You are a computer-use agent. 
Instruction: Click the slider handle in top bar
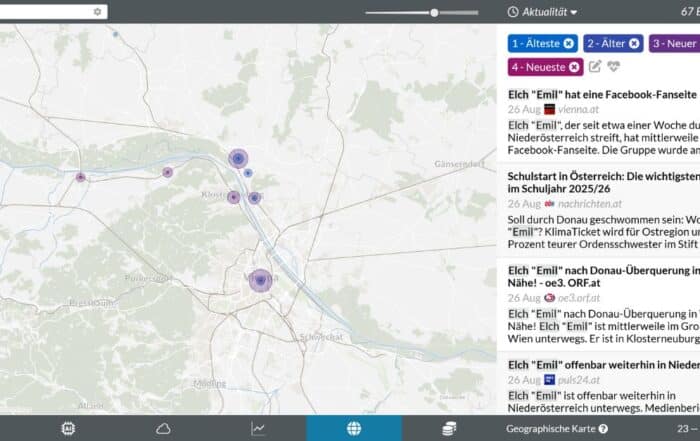(x=434, y=12)
